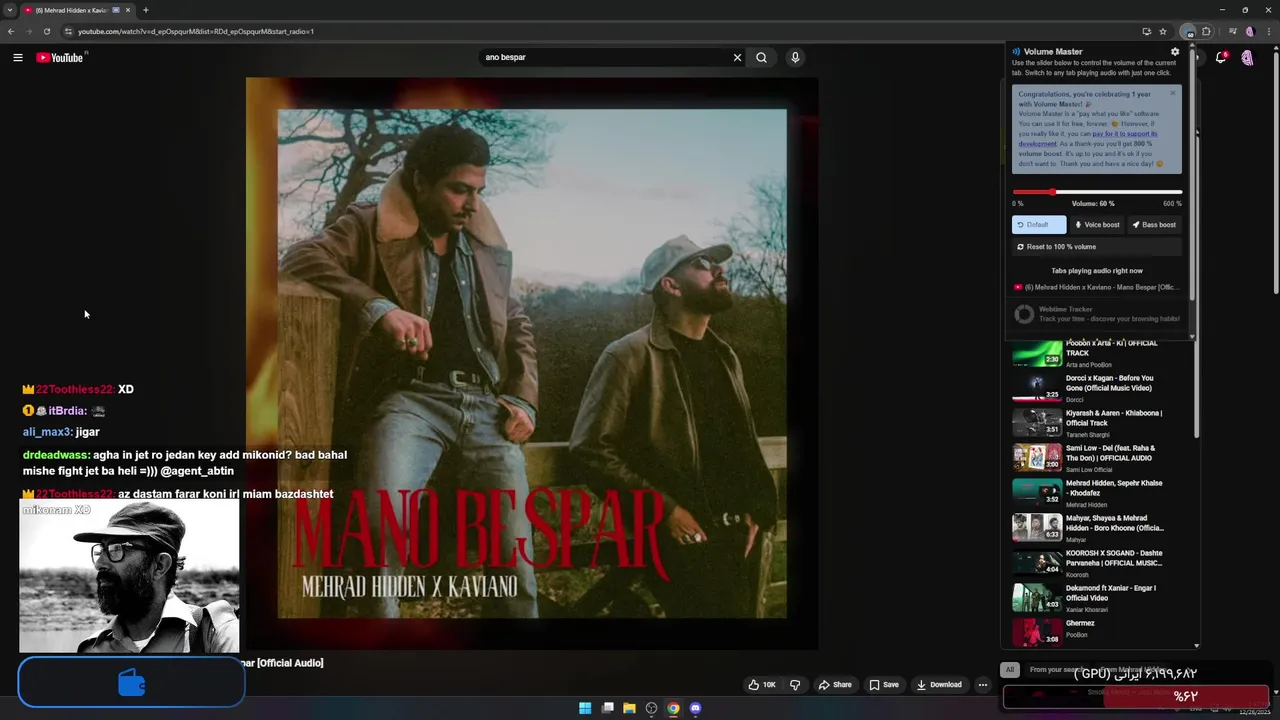Viewport: 1280px width, 720px height.
Task: Share the video
Action: click(835, 685)
